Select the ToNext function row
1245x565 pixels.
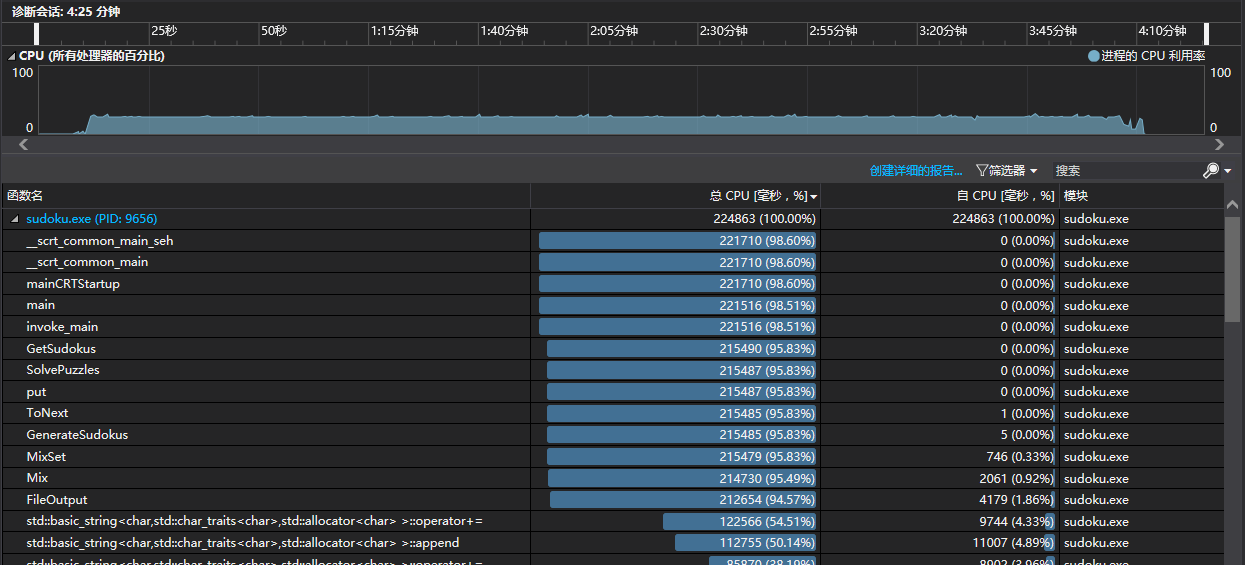click(612, 413)
